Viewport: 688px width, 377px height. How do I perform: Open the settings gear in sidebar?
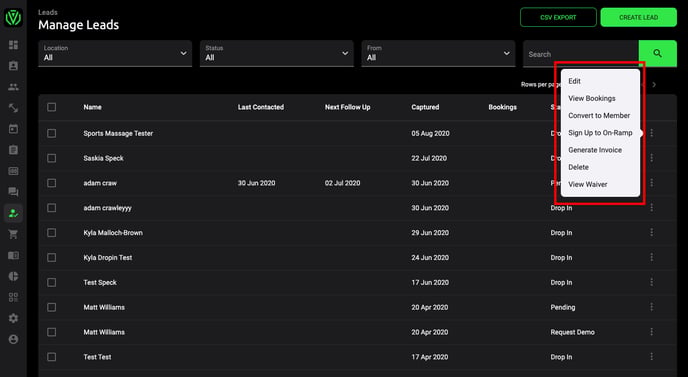14,318
